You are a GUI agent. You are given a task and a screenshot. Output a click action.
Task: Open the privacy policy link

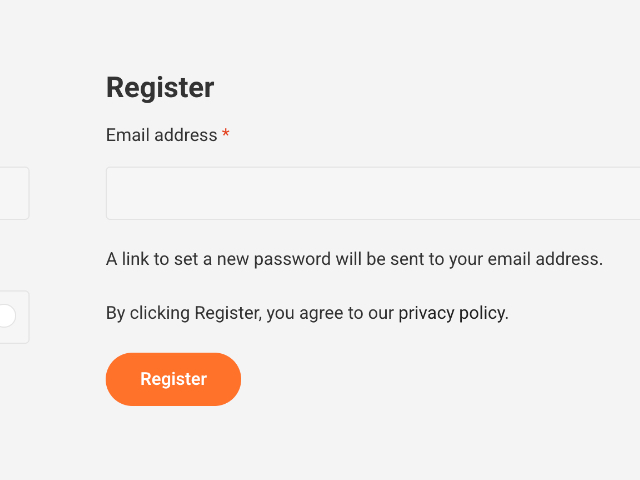(x=452, y=313)
